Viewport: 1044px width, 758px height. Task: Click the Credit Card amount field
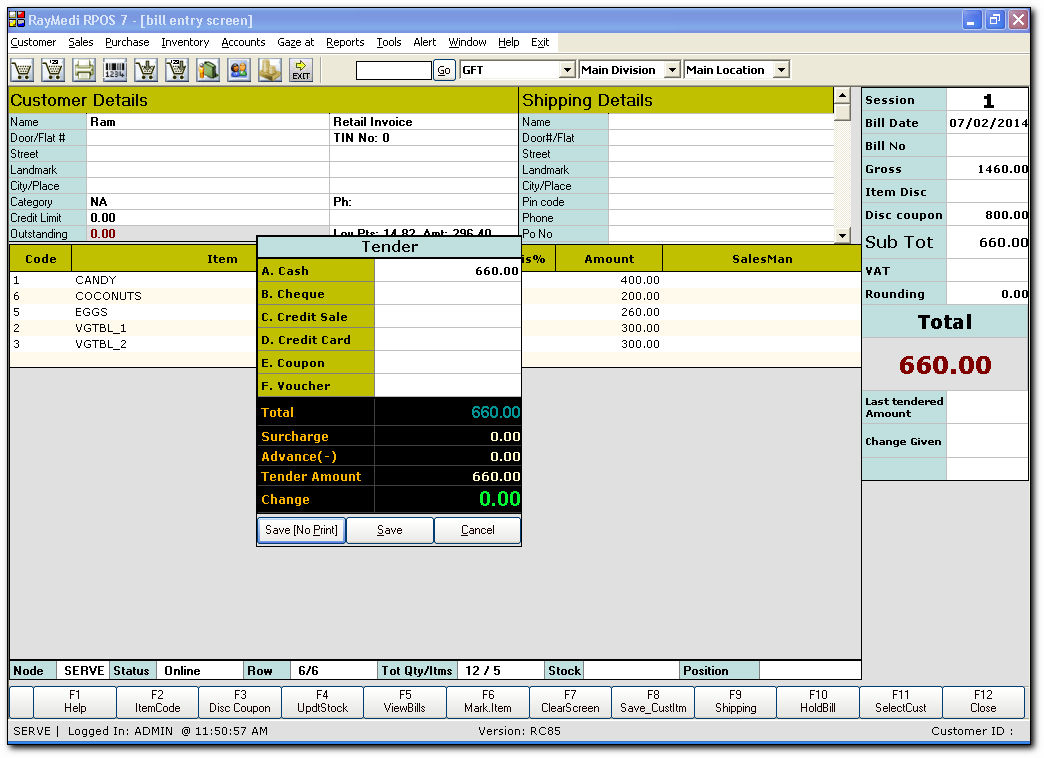click(447, 340)
